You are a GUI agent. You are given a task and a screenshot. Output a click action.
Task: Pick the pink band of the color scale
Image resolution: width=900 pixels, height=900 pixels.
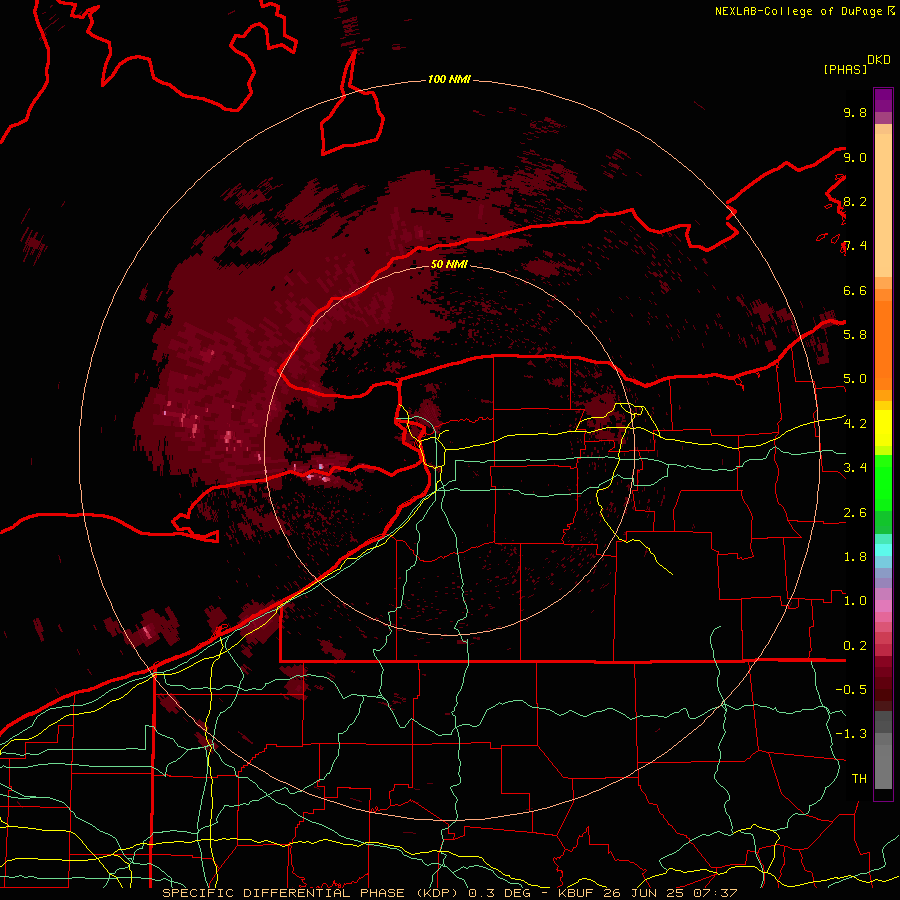click(883, 606)
